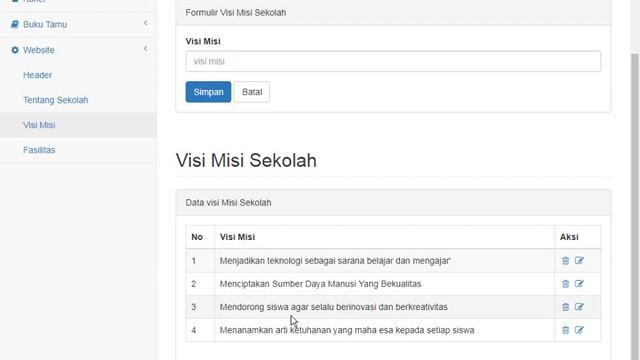Open the Buku Tamu sidebar menu

[78, 24]
